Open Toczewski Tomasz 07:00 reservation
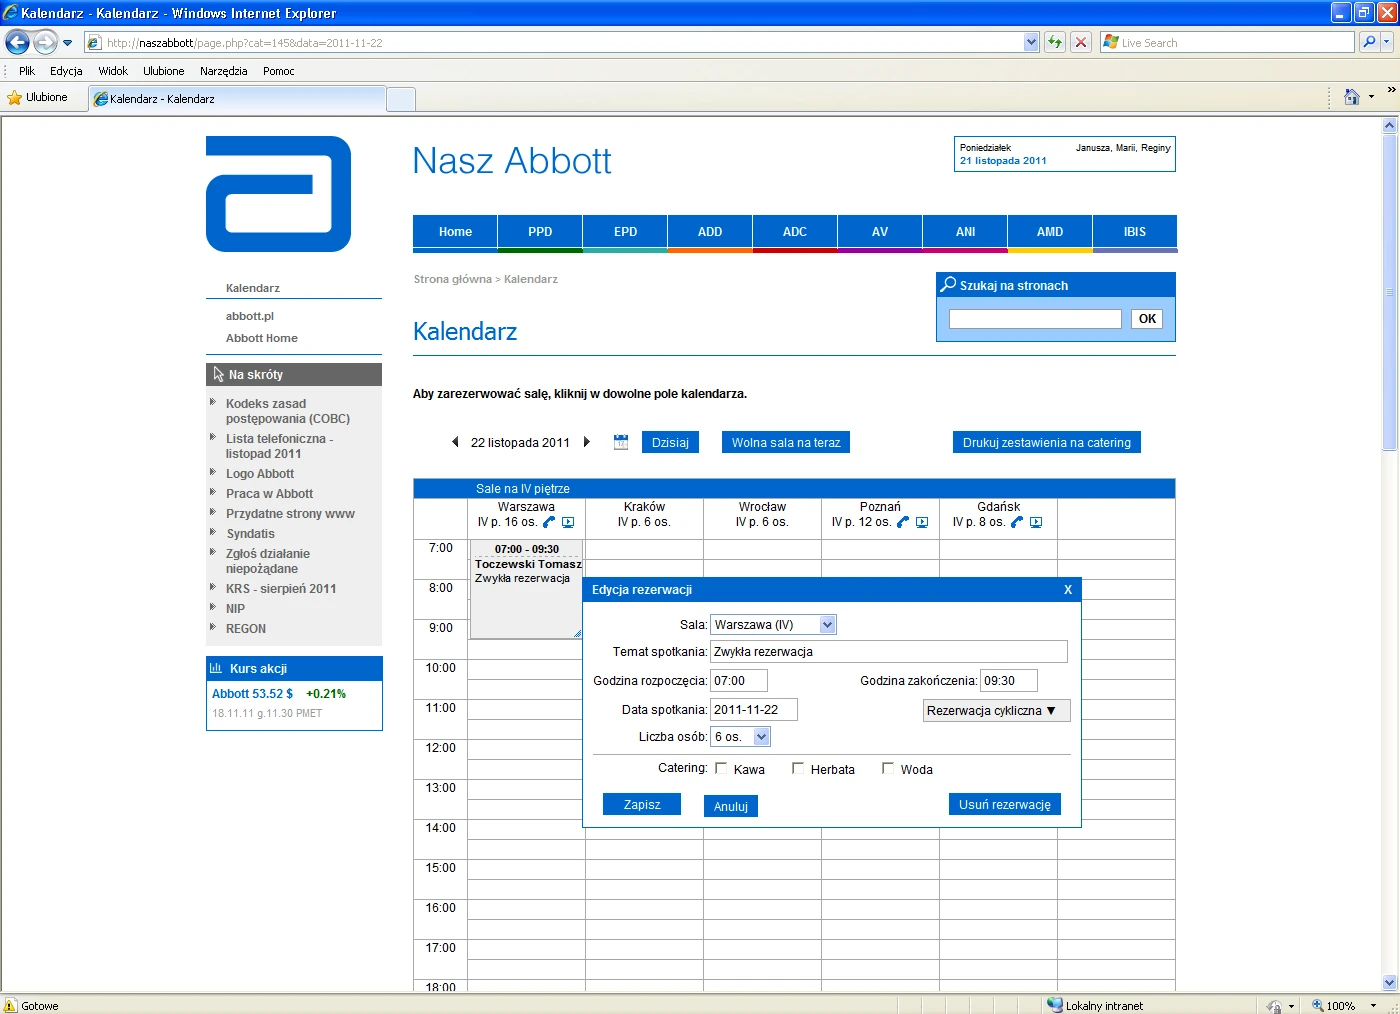Screen dimensions: 1400x1014 (527, 590)
